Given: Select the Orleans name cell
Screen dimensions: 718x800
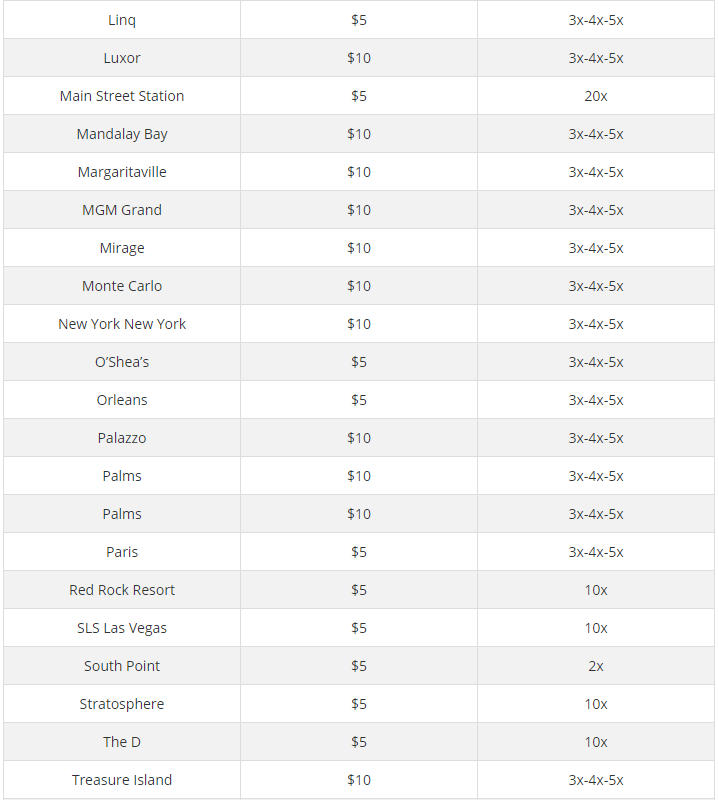Looking at the screenshot, I should click(x=122, y=400).
